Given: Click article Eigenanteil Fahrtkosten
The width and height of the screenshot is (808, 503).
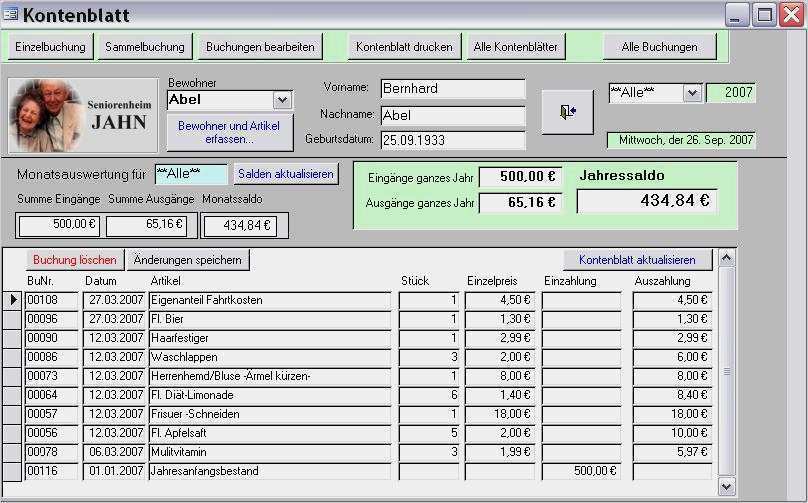Looking at the screenshot, I should coord(270,300).
